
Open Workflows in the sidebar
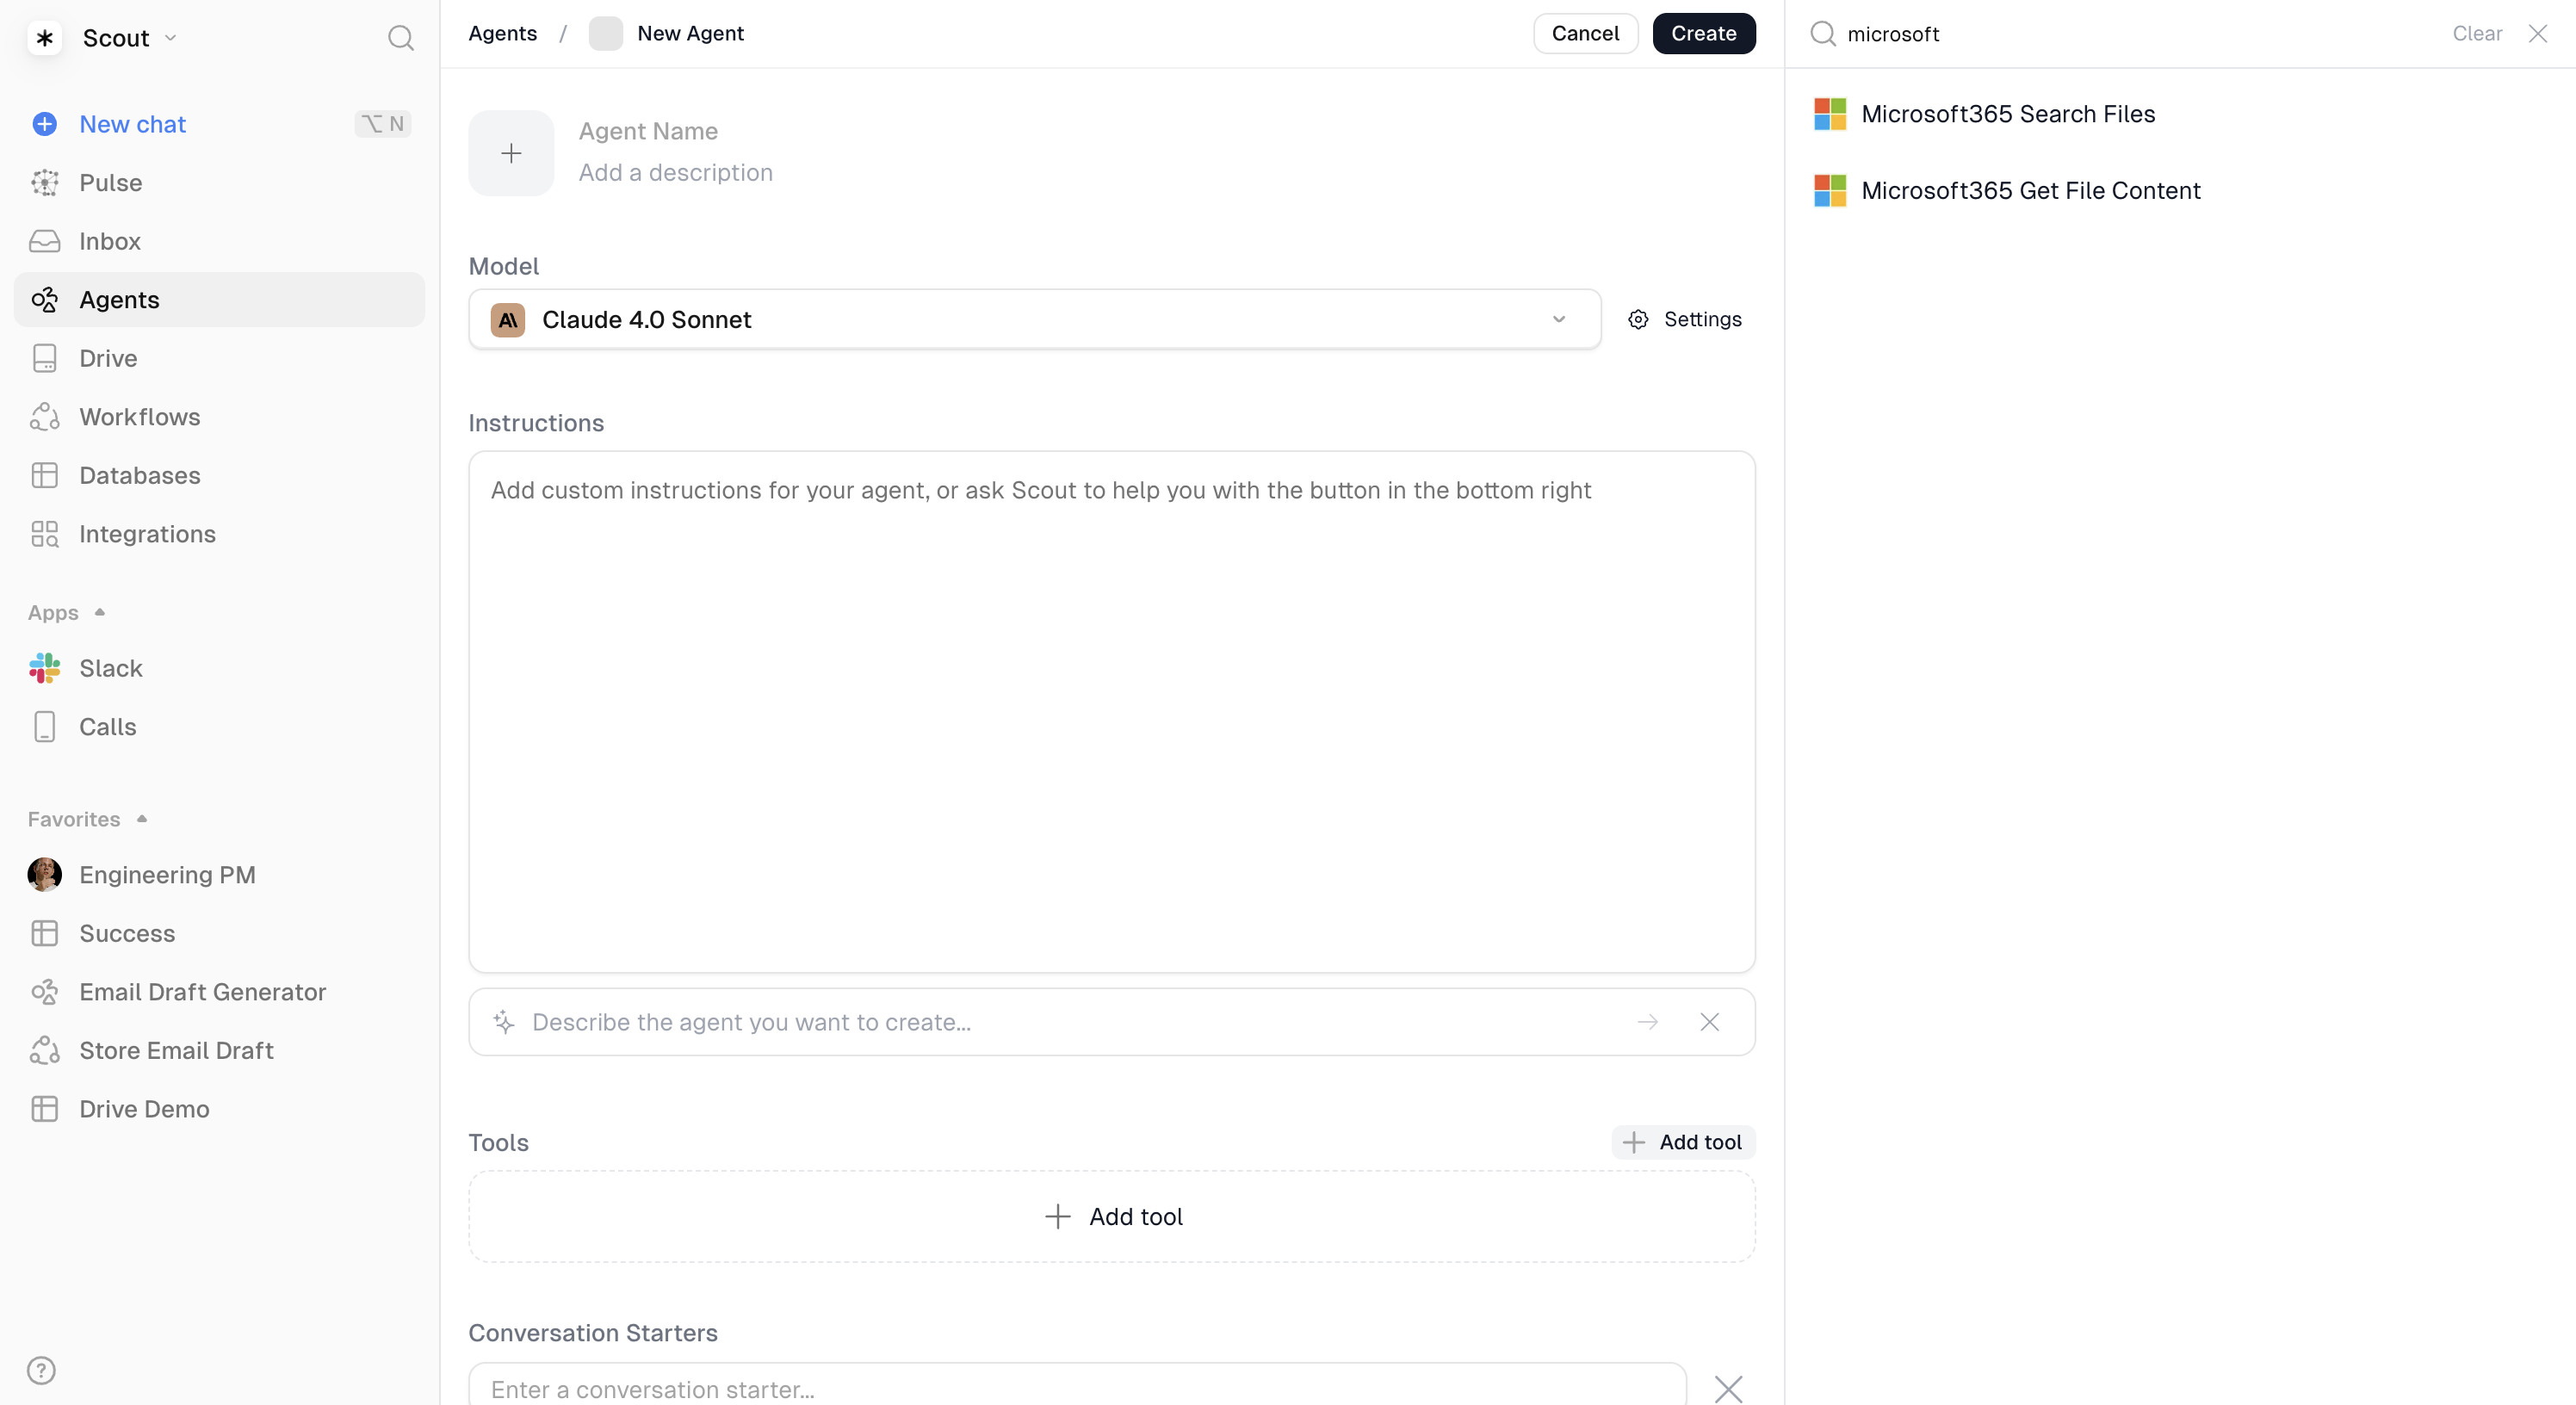[139, 417]
